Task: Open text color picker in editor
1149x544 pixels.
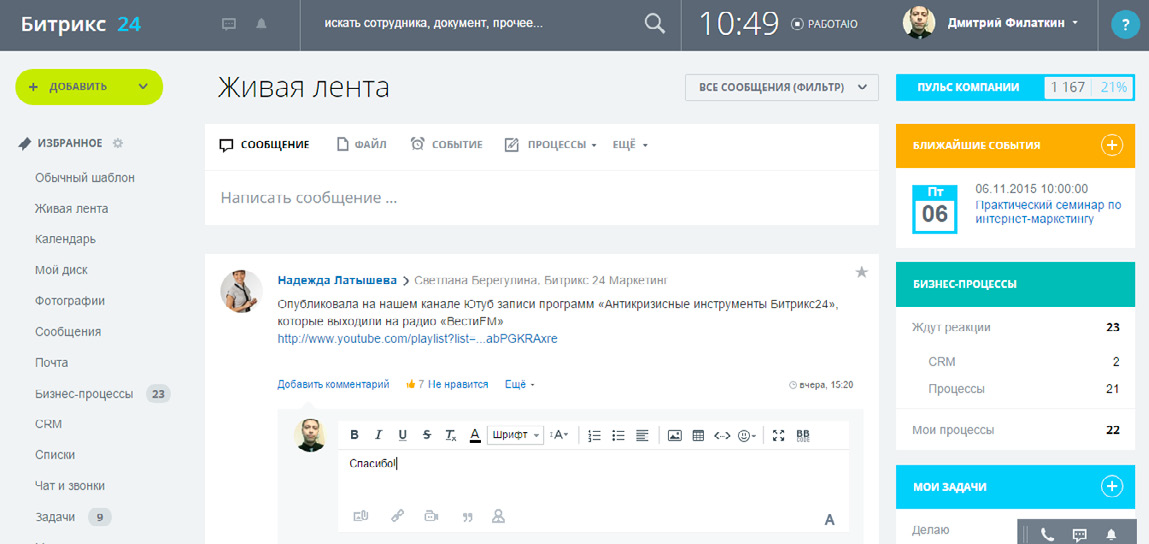Action: point(474,435)
